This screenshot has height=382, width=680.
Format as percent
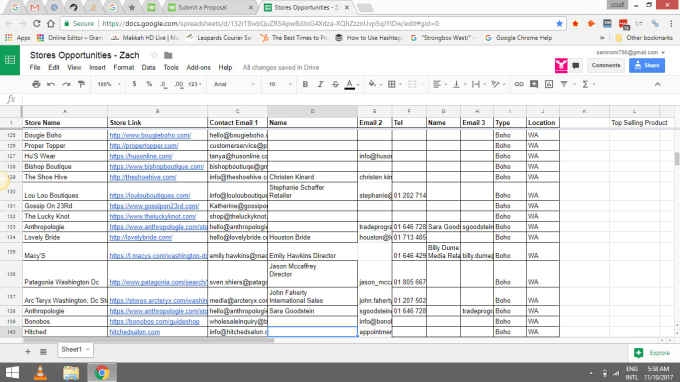pyautogui.click(x=149, y=84)
